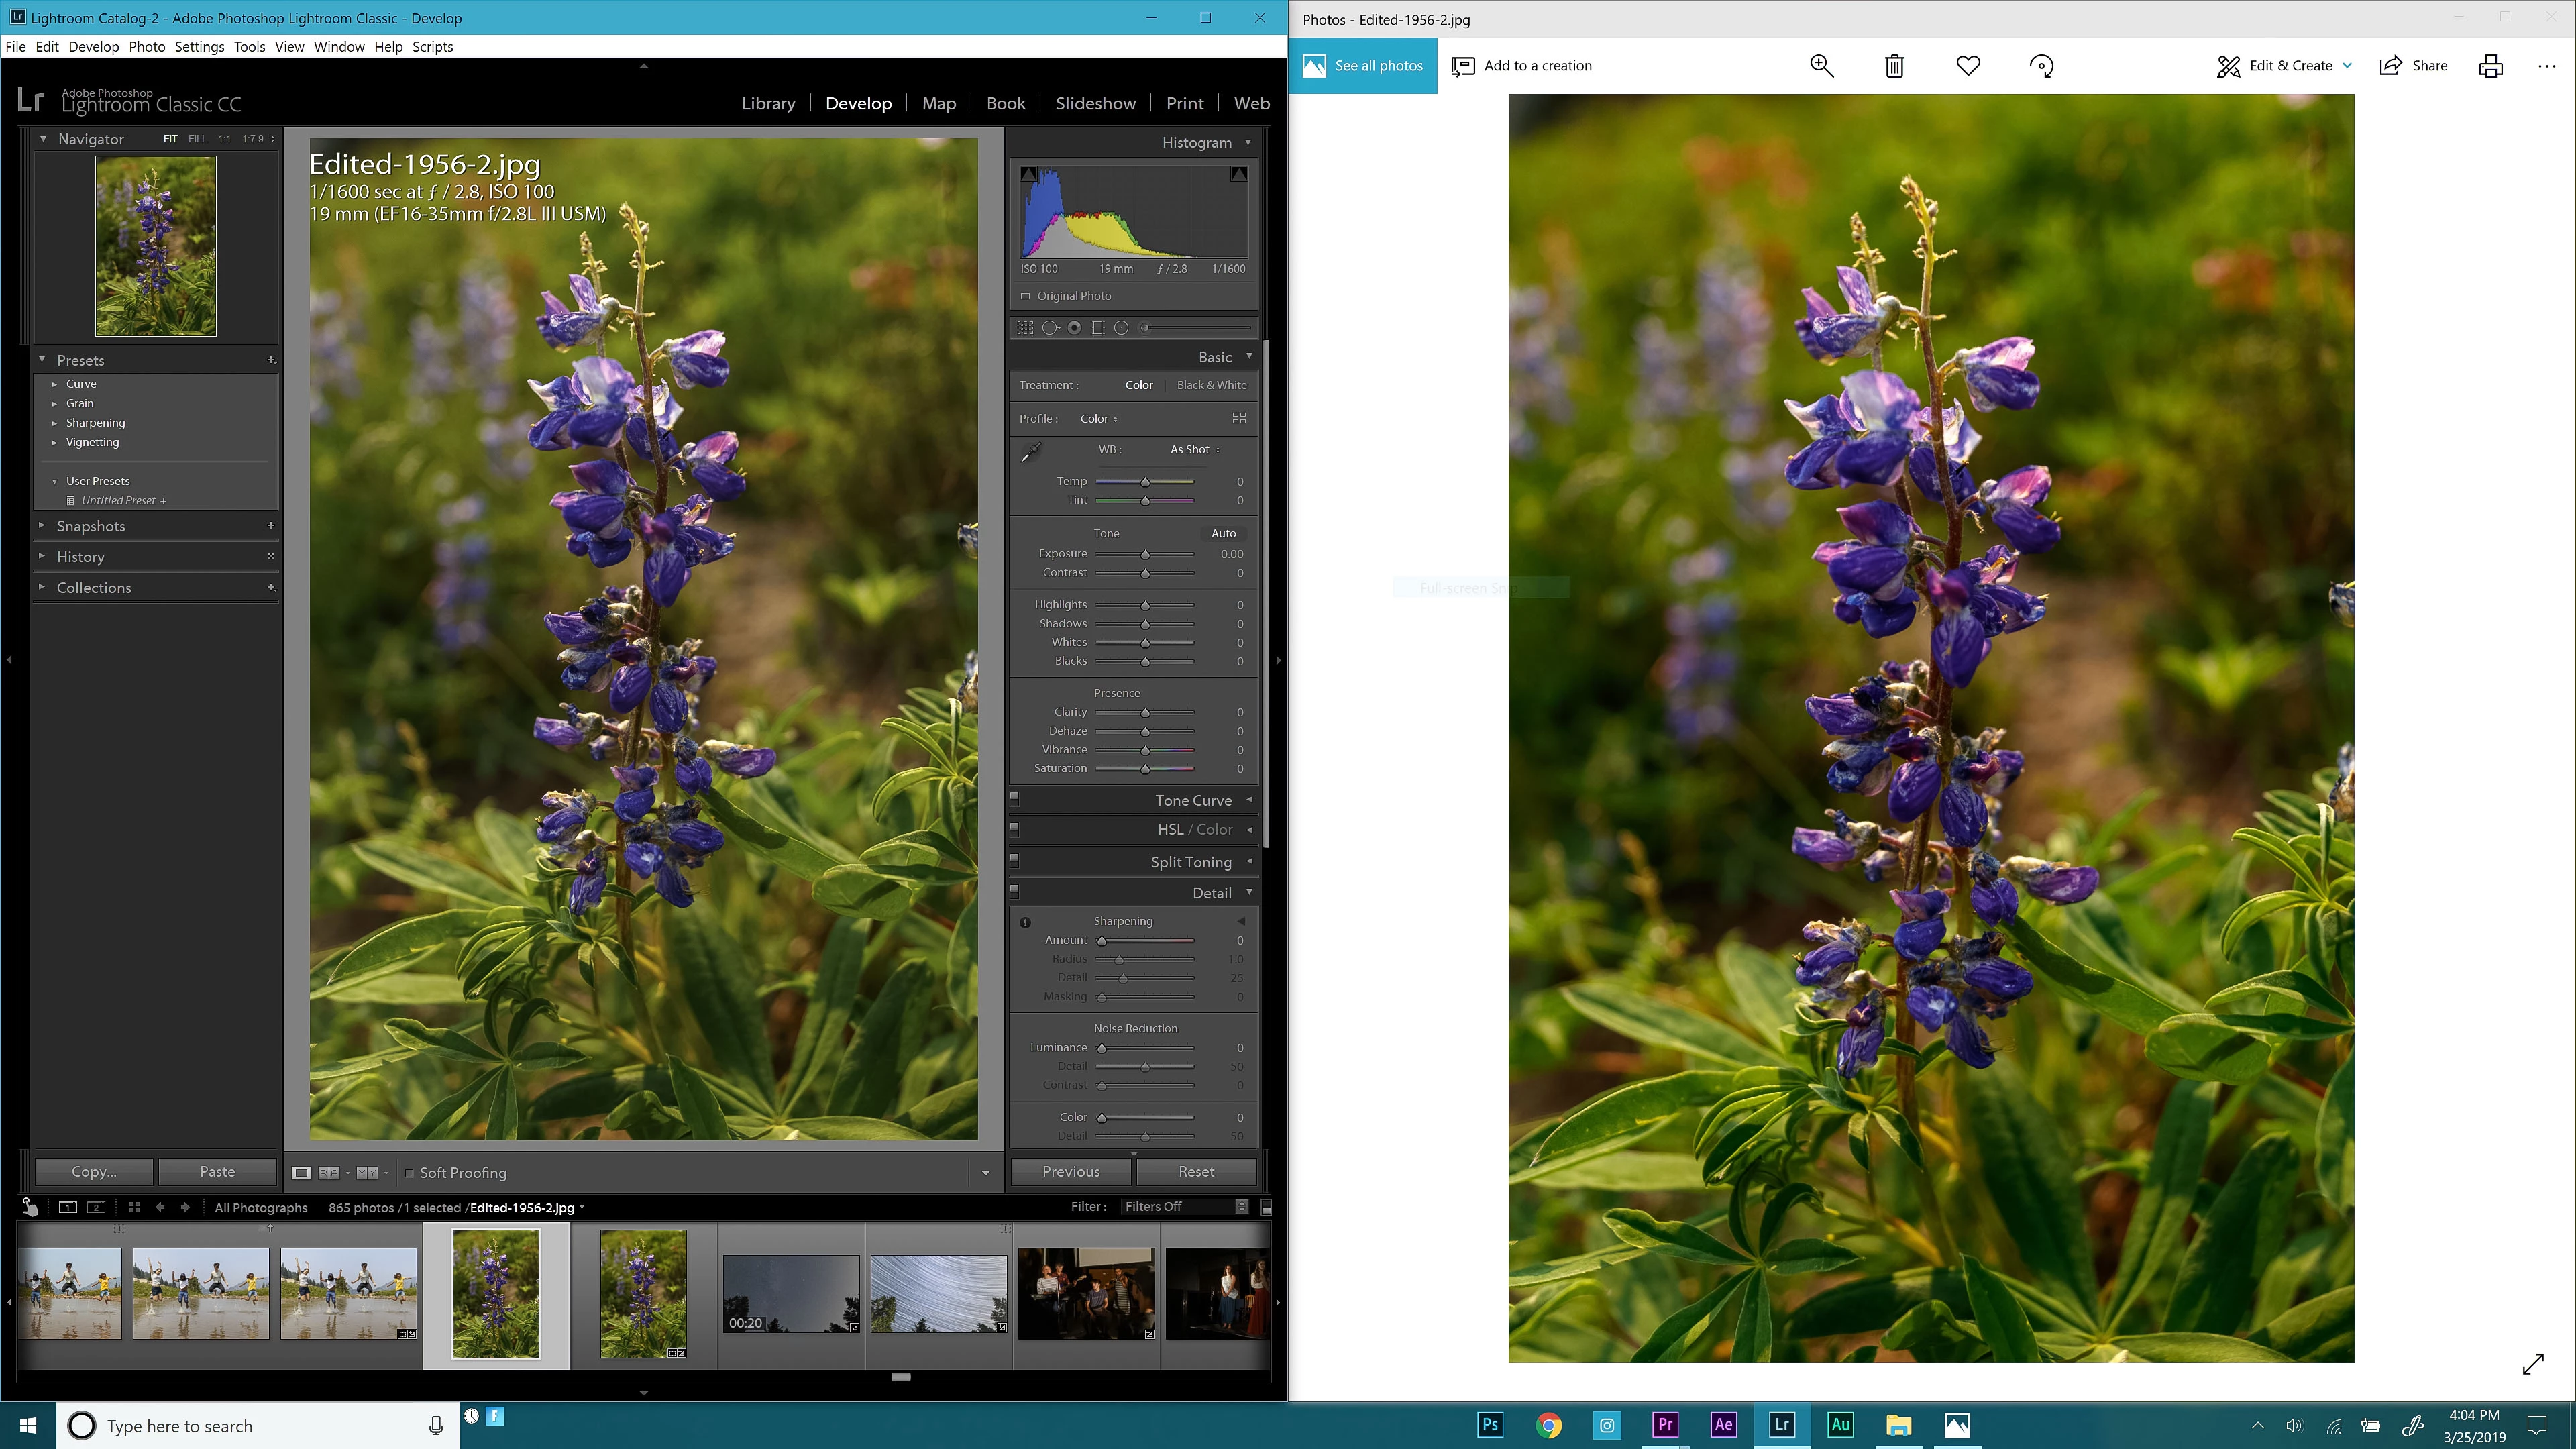This screenshot has width=2576, height=1449.
Task: Click the Auto tone button
Action: coord(1223,533)
